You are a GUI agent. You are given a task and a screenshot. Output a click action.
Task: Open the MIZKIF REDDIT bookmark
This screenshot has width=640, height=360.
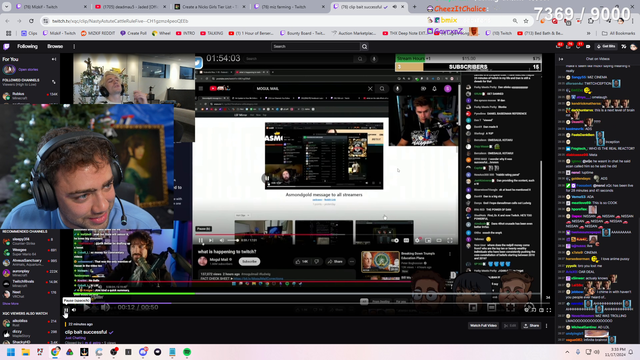point(98,33)
